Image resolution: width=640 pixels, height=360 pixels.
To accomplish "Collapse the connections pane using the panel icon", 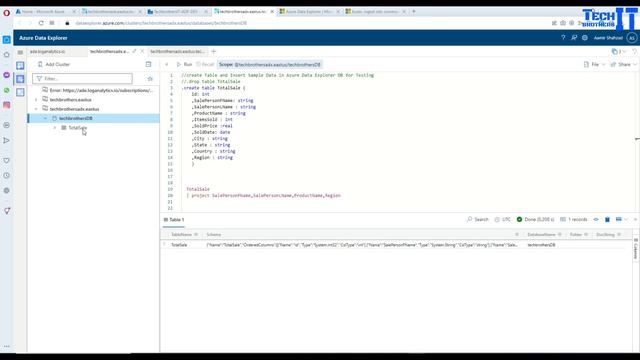I will coord(148,64).
